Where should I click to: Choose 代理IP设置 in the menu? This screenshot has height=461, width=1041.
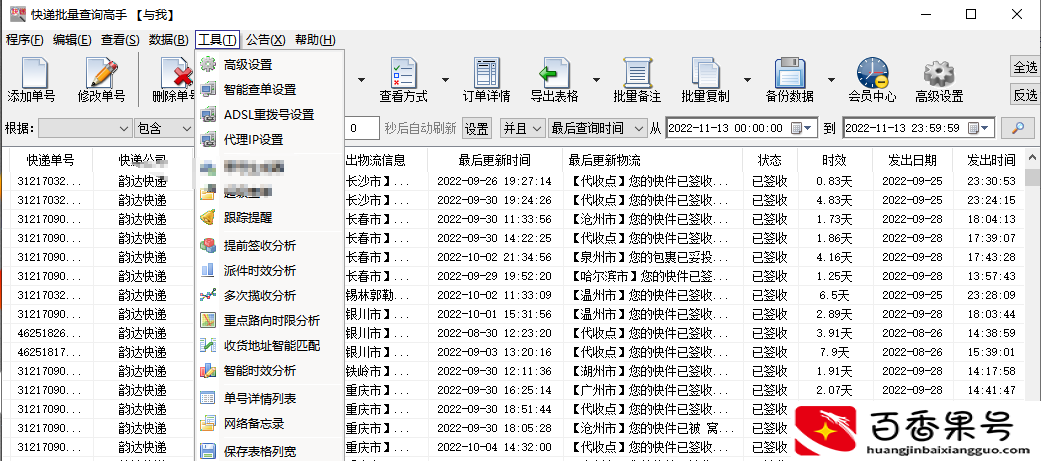(270, 139)
